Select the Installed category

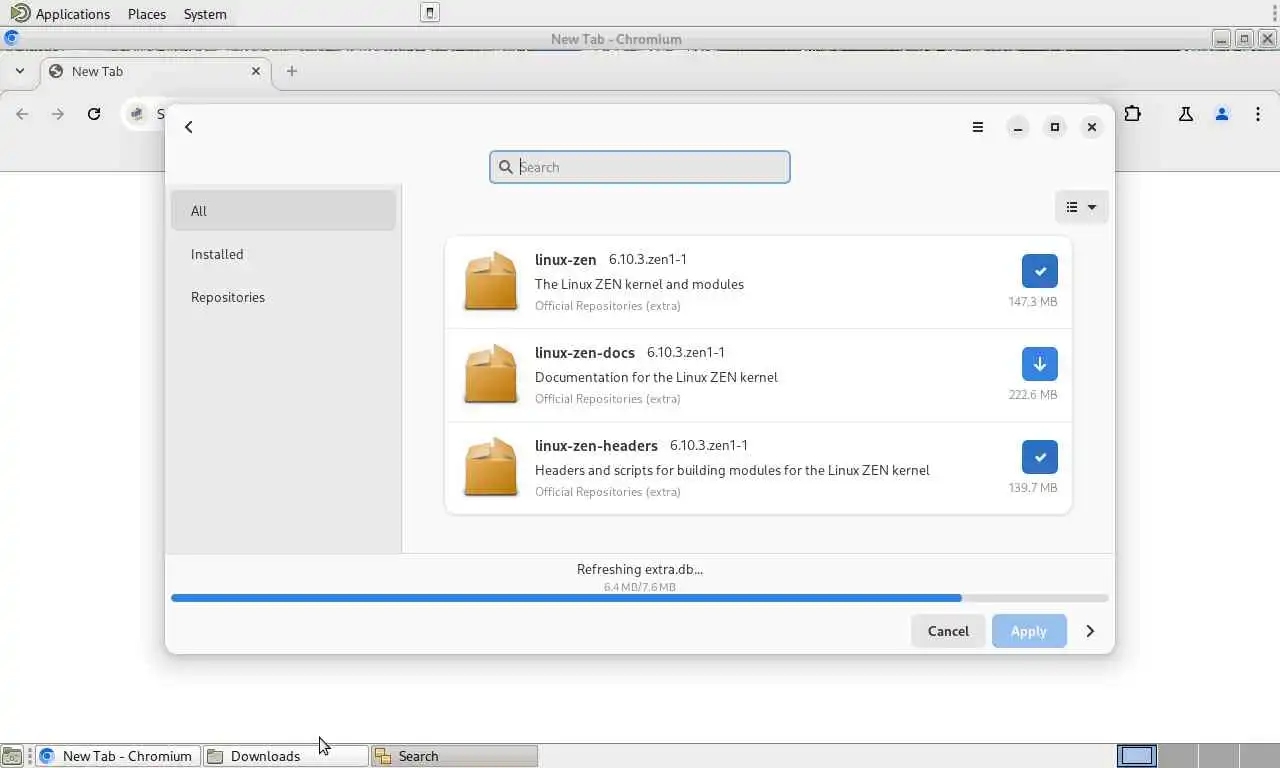(x=283, y=254)
